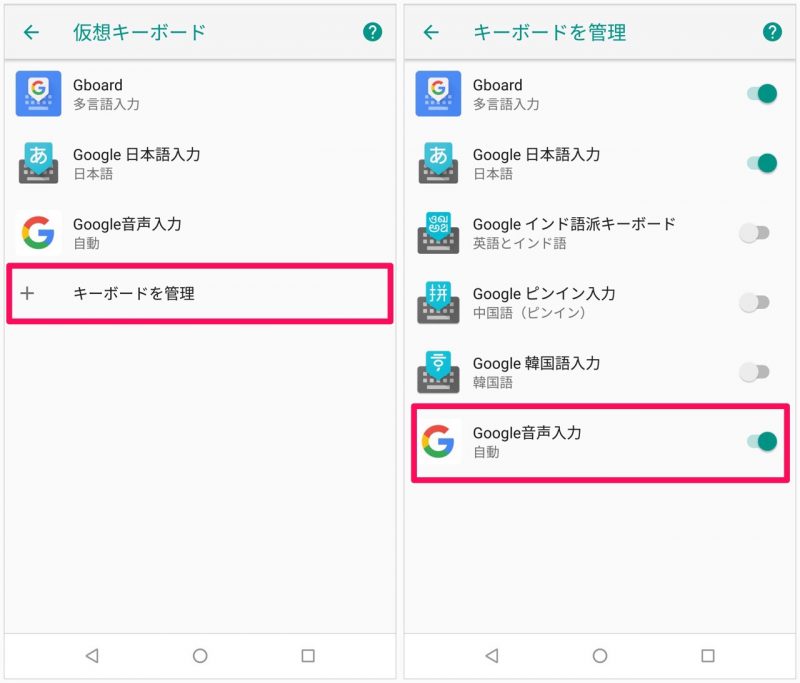Tap plus icon beside キーボードを管理
Image resolution: width=800 pixels, height=683 pixels.
point(27,293)
